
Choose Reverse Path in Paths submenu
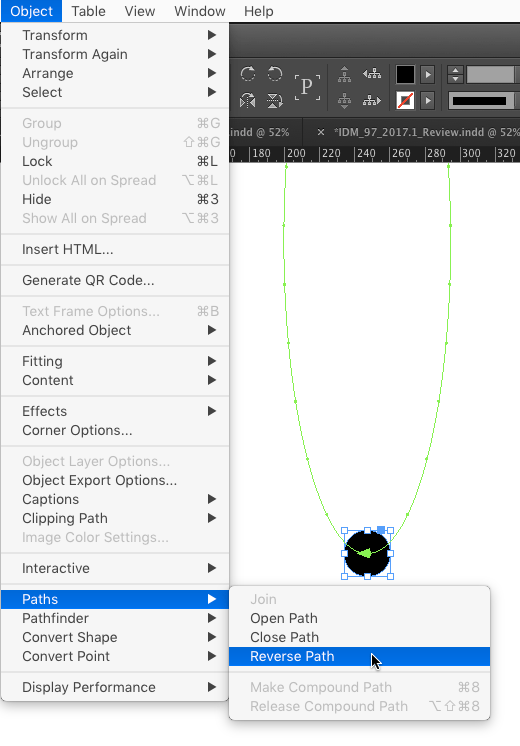[359, 656]
